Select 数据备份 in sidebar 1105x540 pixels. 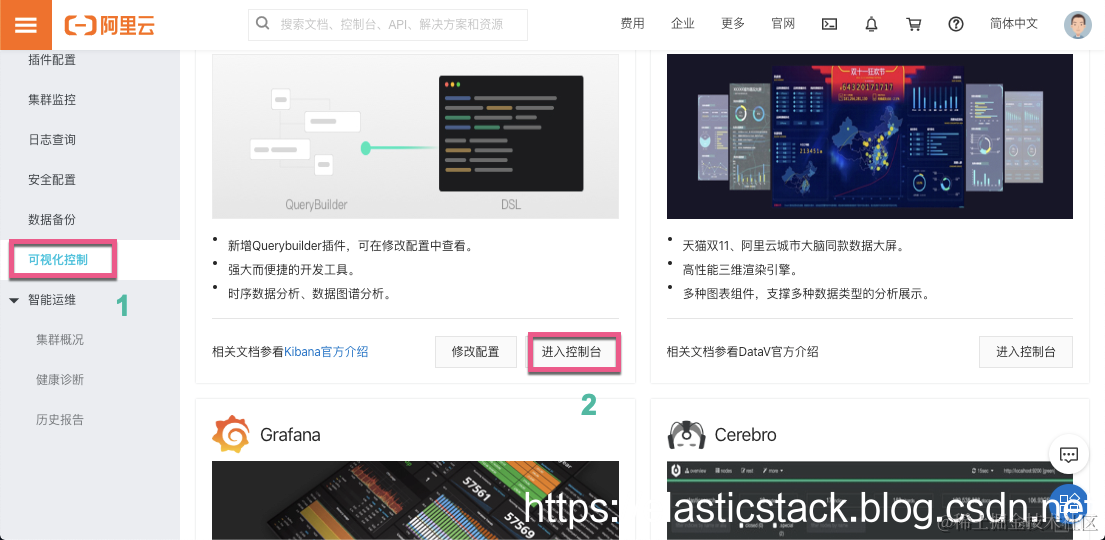tap(51, 219)
